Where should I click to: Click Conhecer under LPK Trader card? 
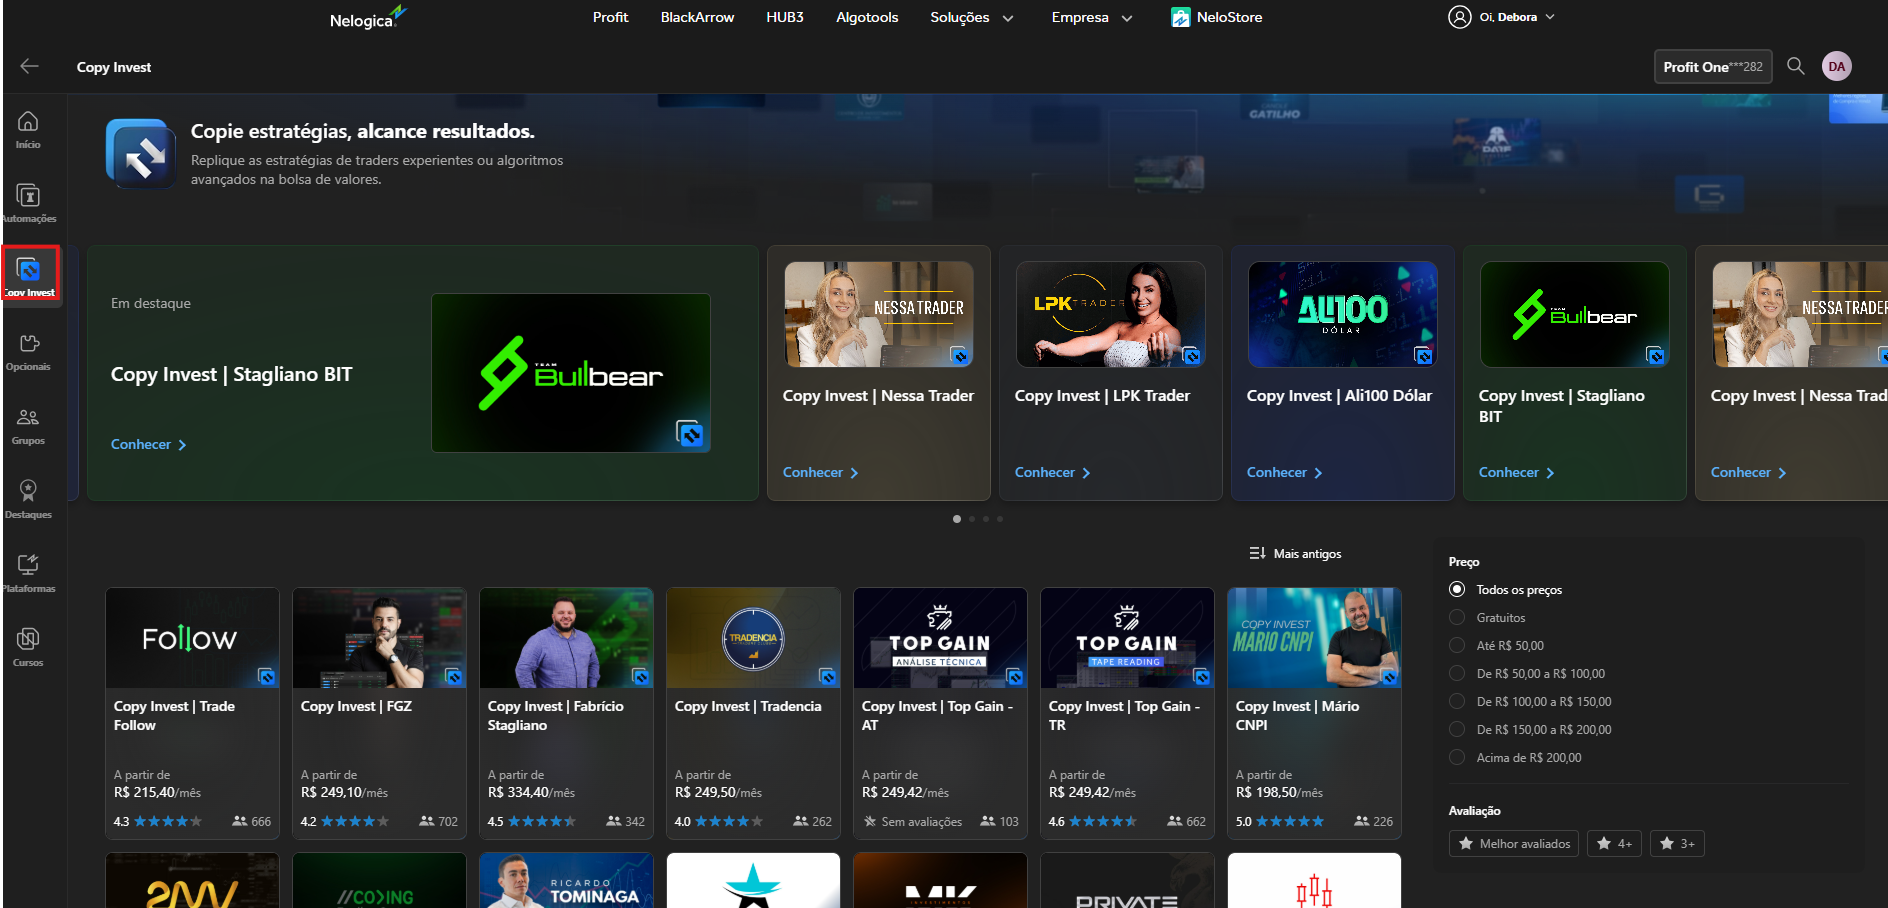tap(1052, 472)
